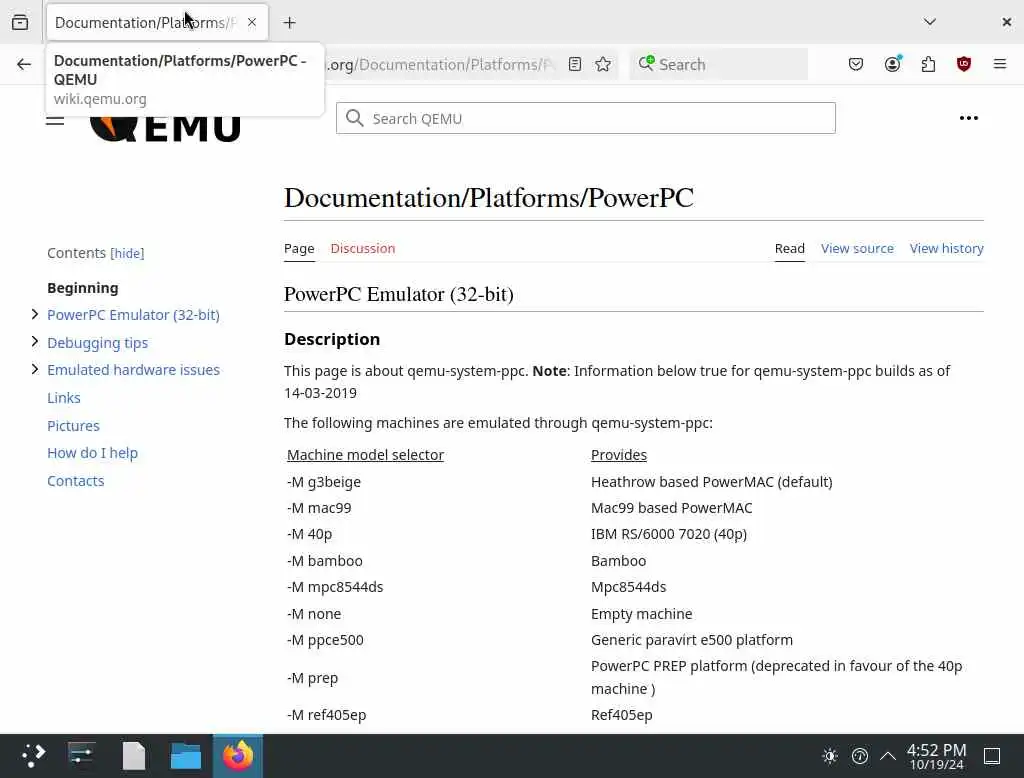Click the '-M g3beige' table cell
1024x778 pixels.
324,482
